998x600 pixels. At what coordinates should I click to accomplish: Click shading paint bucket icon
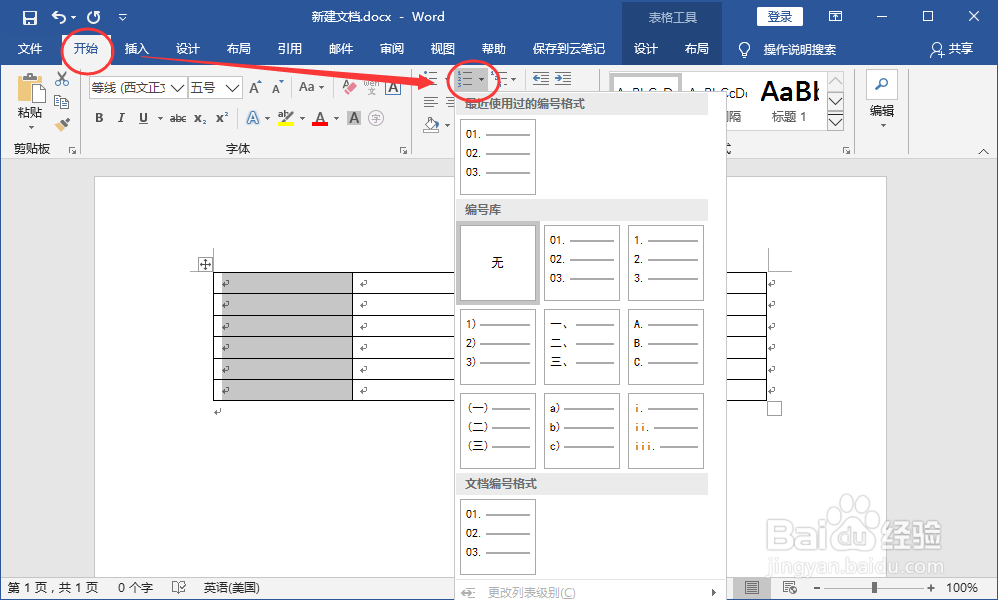pos(432,125)
